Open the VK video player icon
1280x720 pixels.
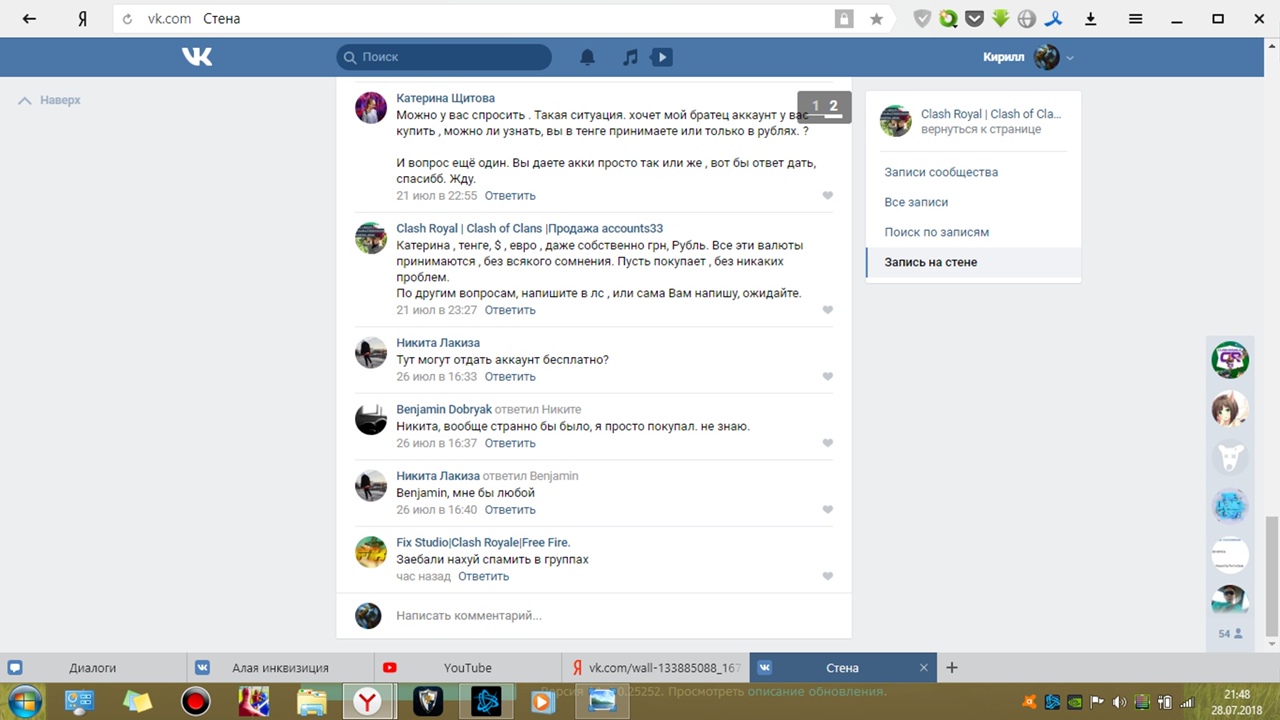tap(661, 57)
